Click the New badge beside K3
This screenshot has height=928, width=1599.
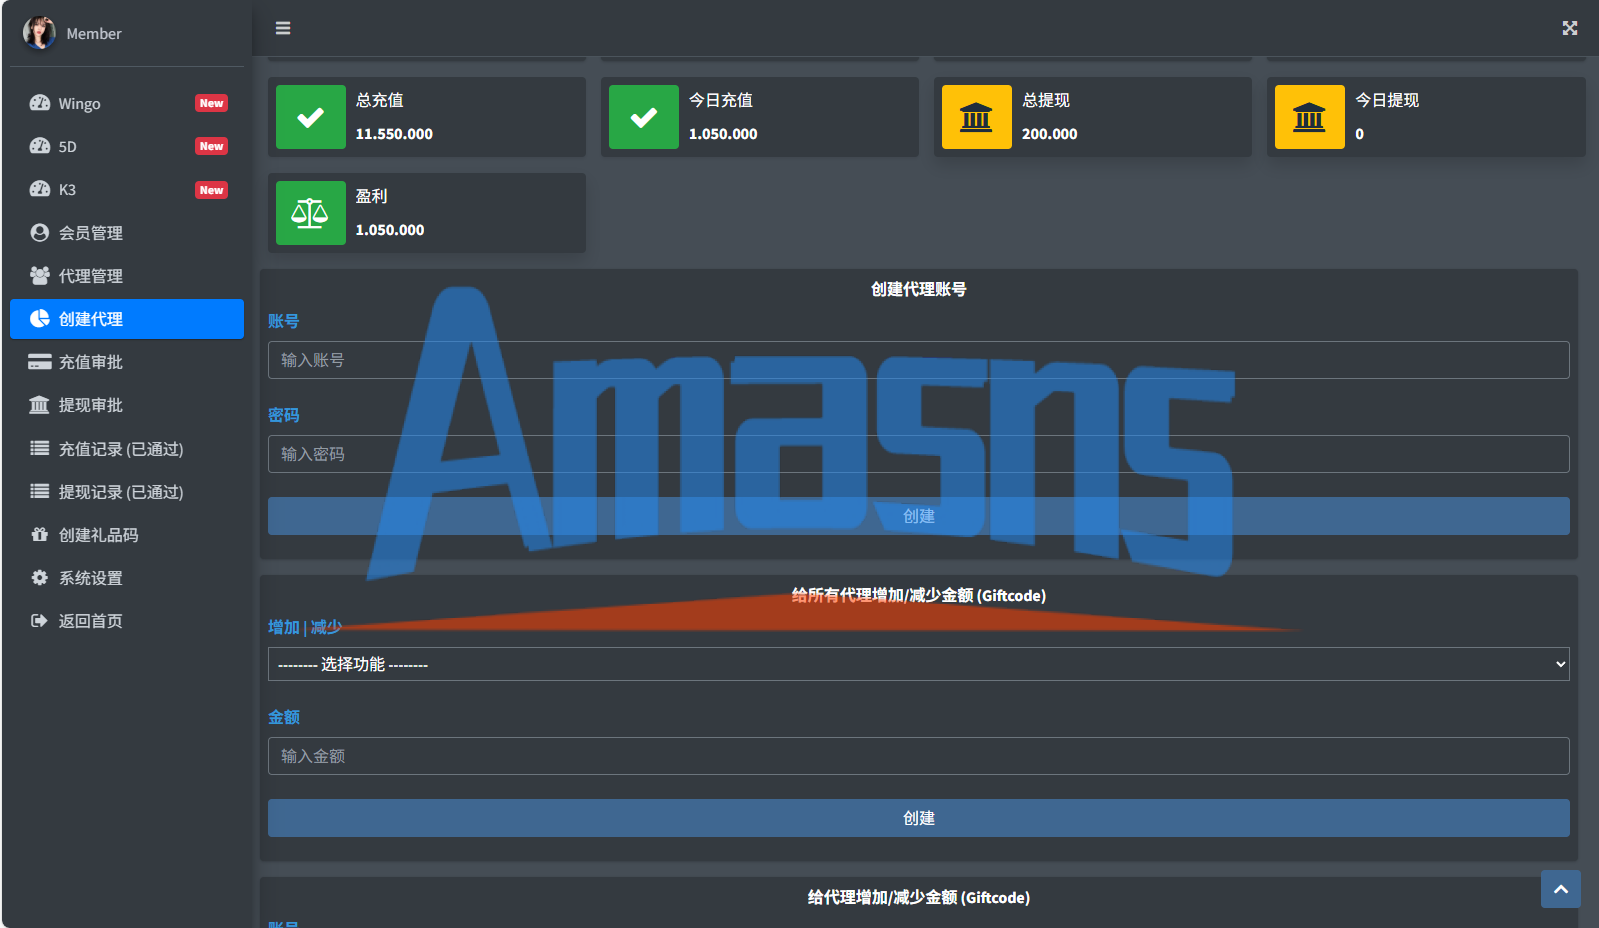(x=211, y=190)
